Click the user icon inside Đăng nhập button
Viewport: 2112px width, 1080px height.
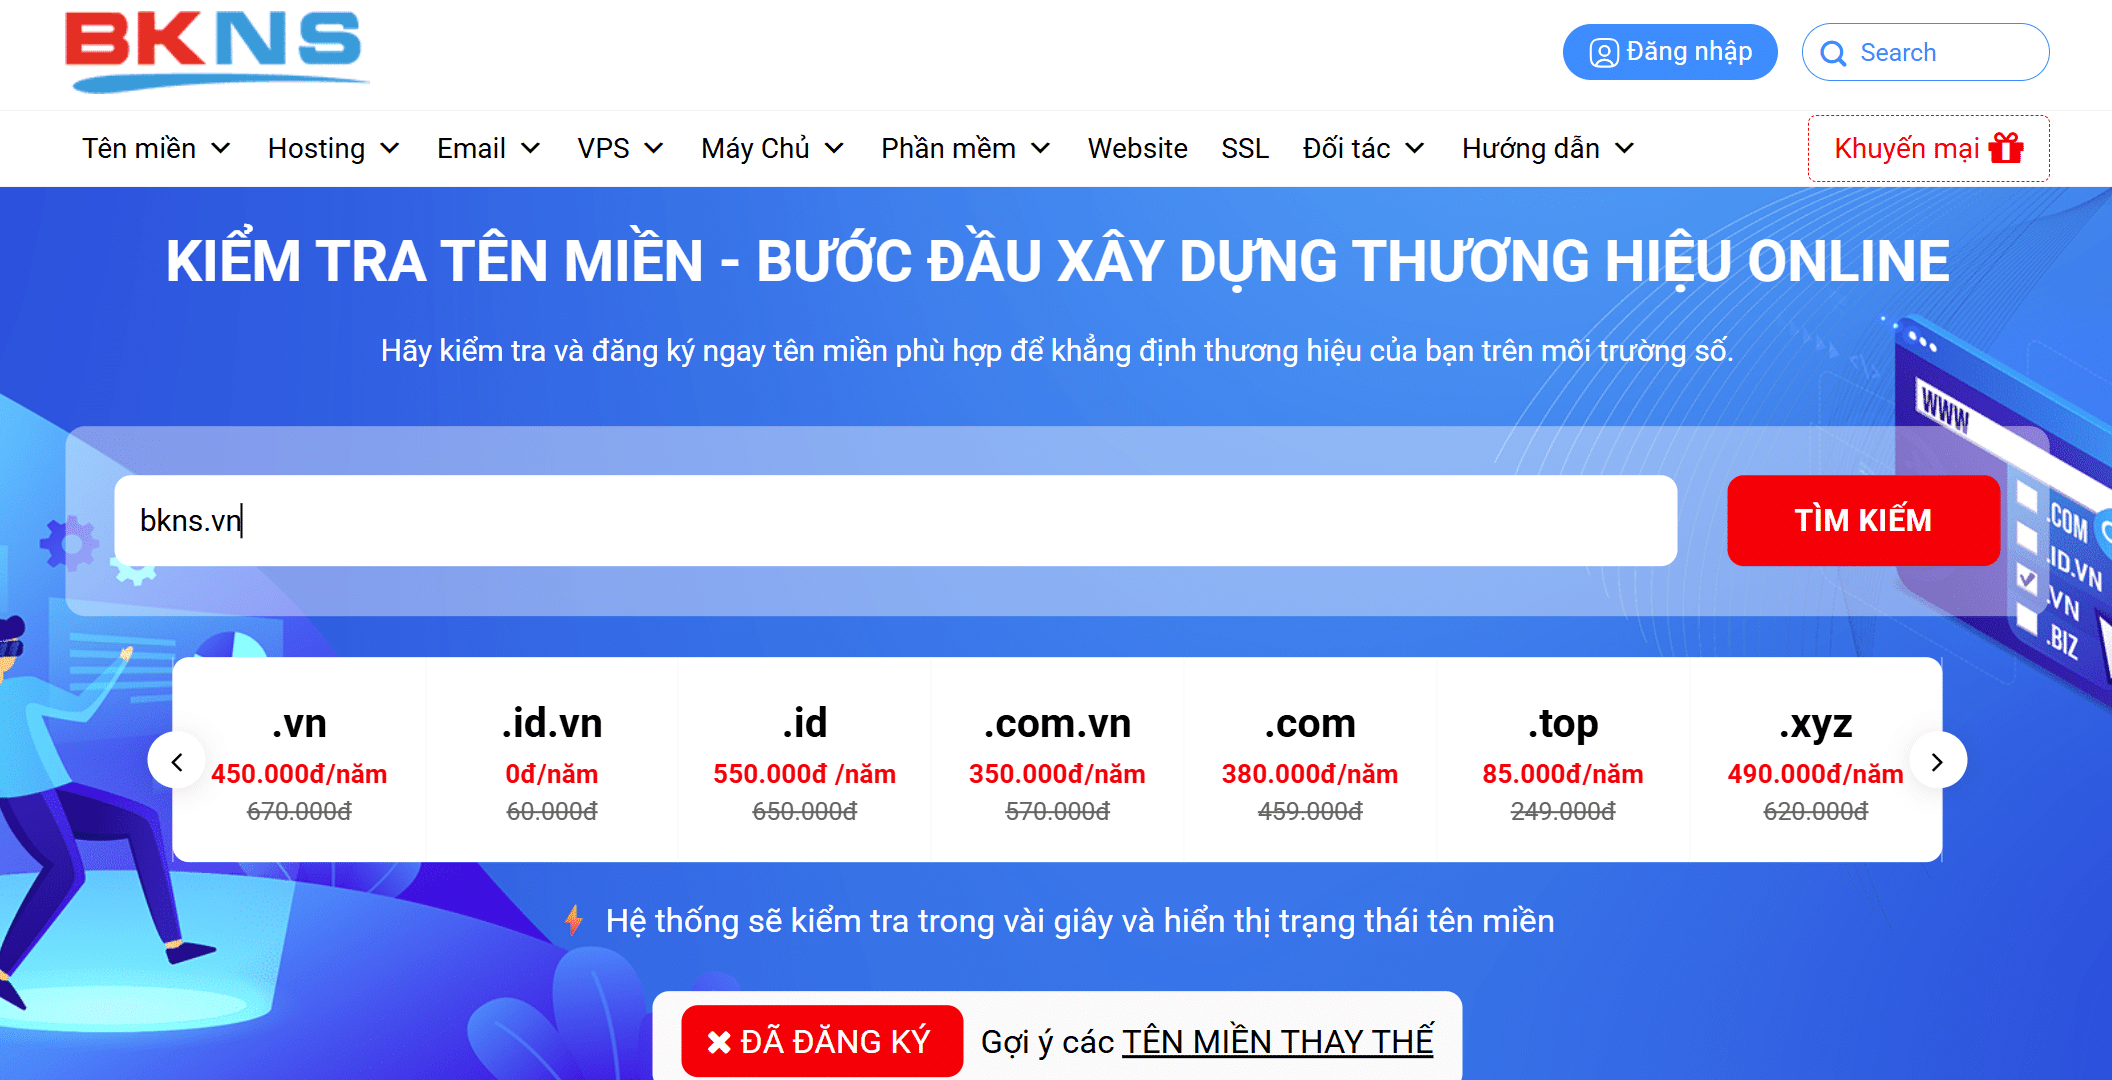coord(1604,51)
